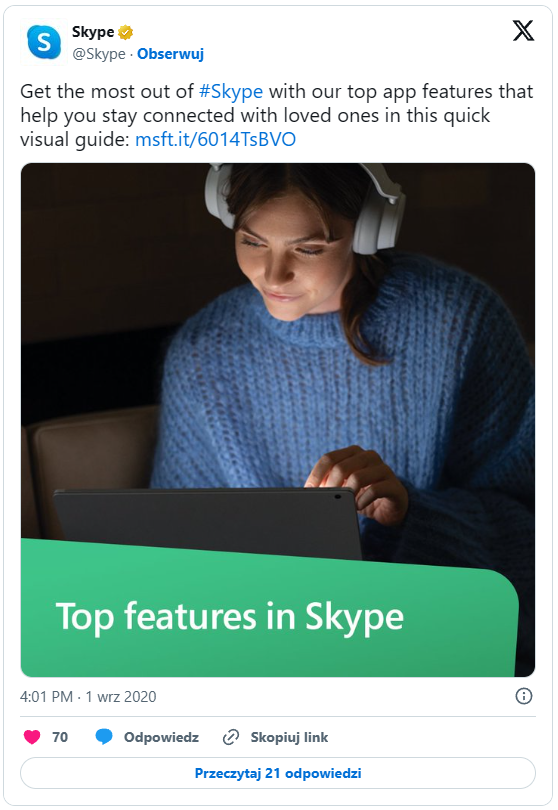
Task: Like the tweet with the heart icon
Action: [x=32, y=737]
